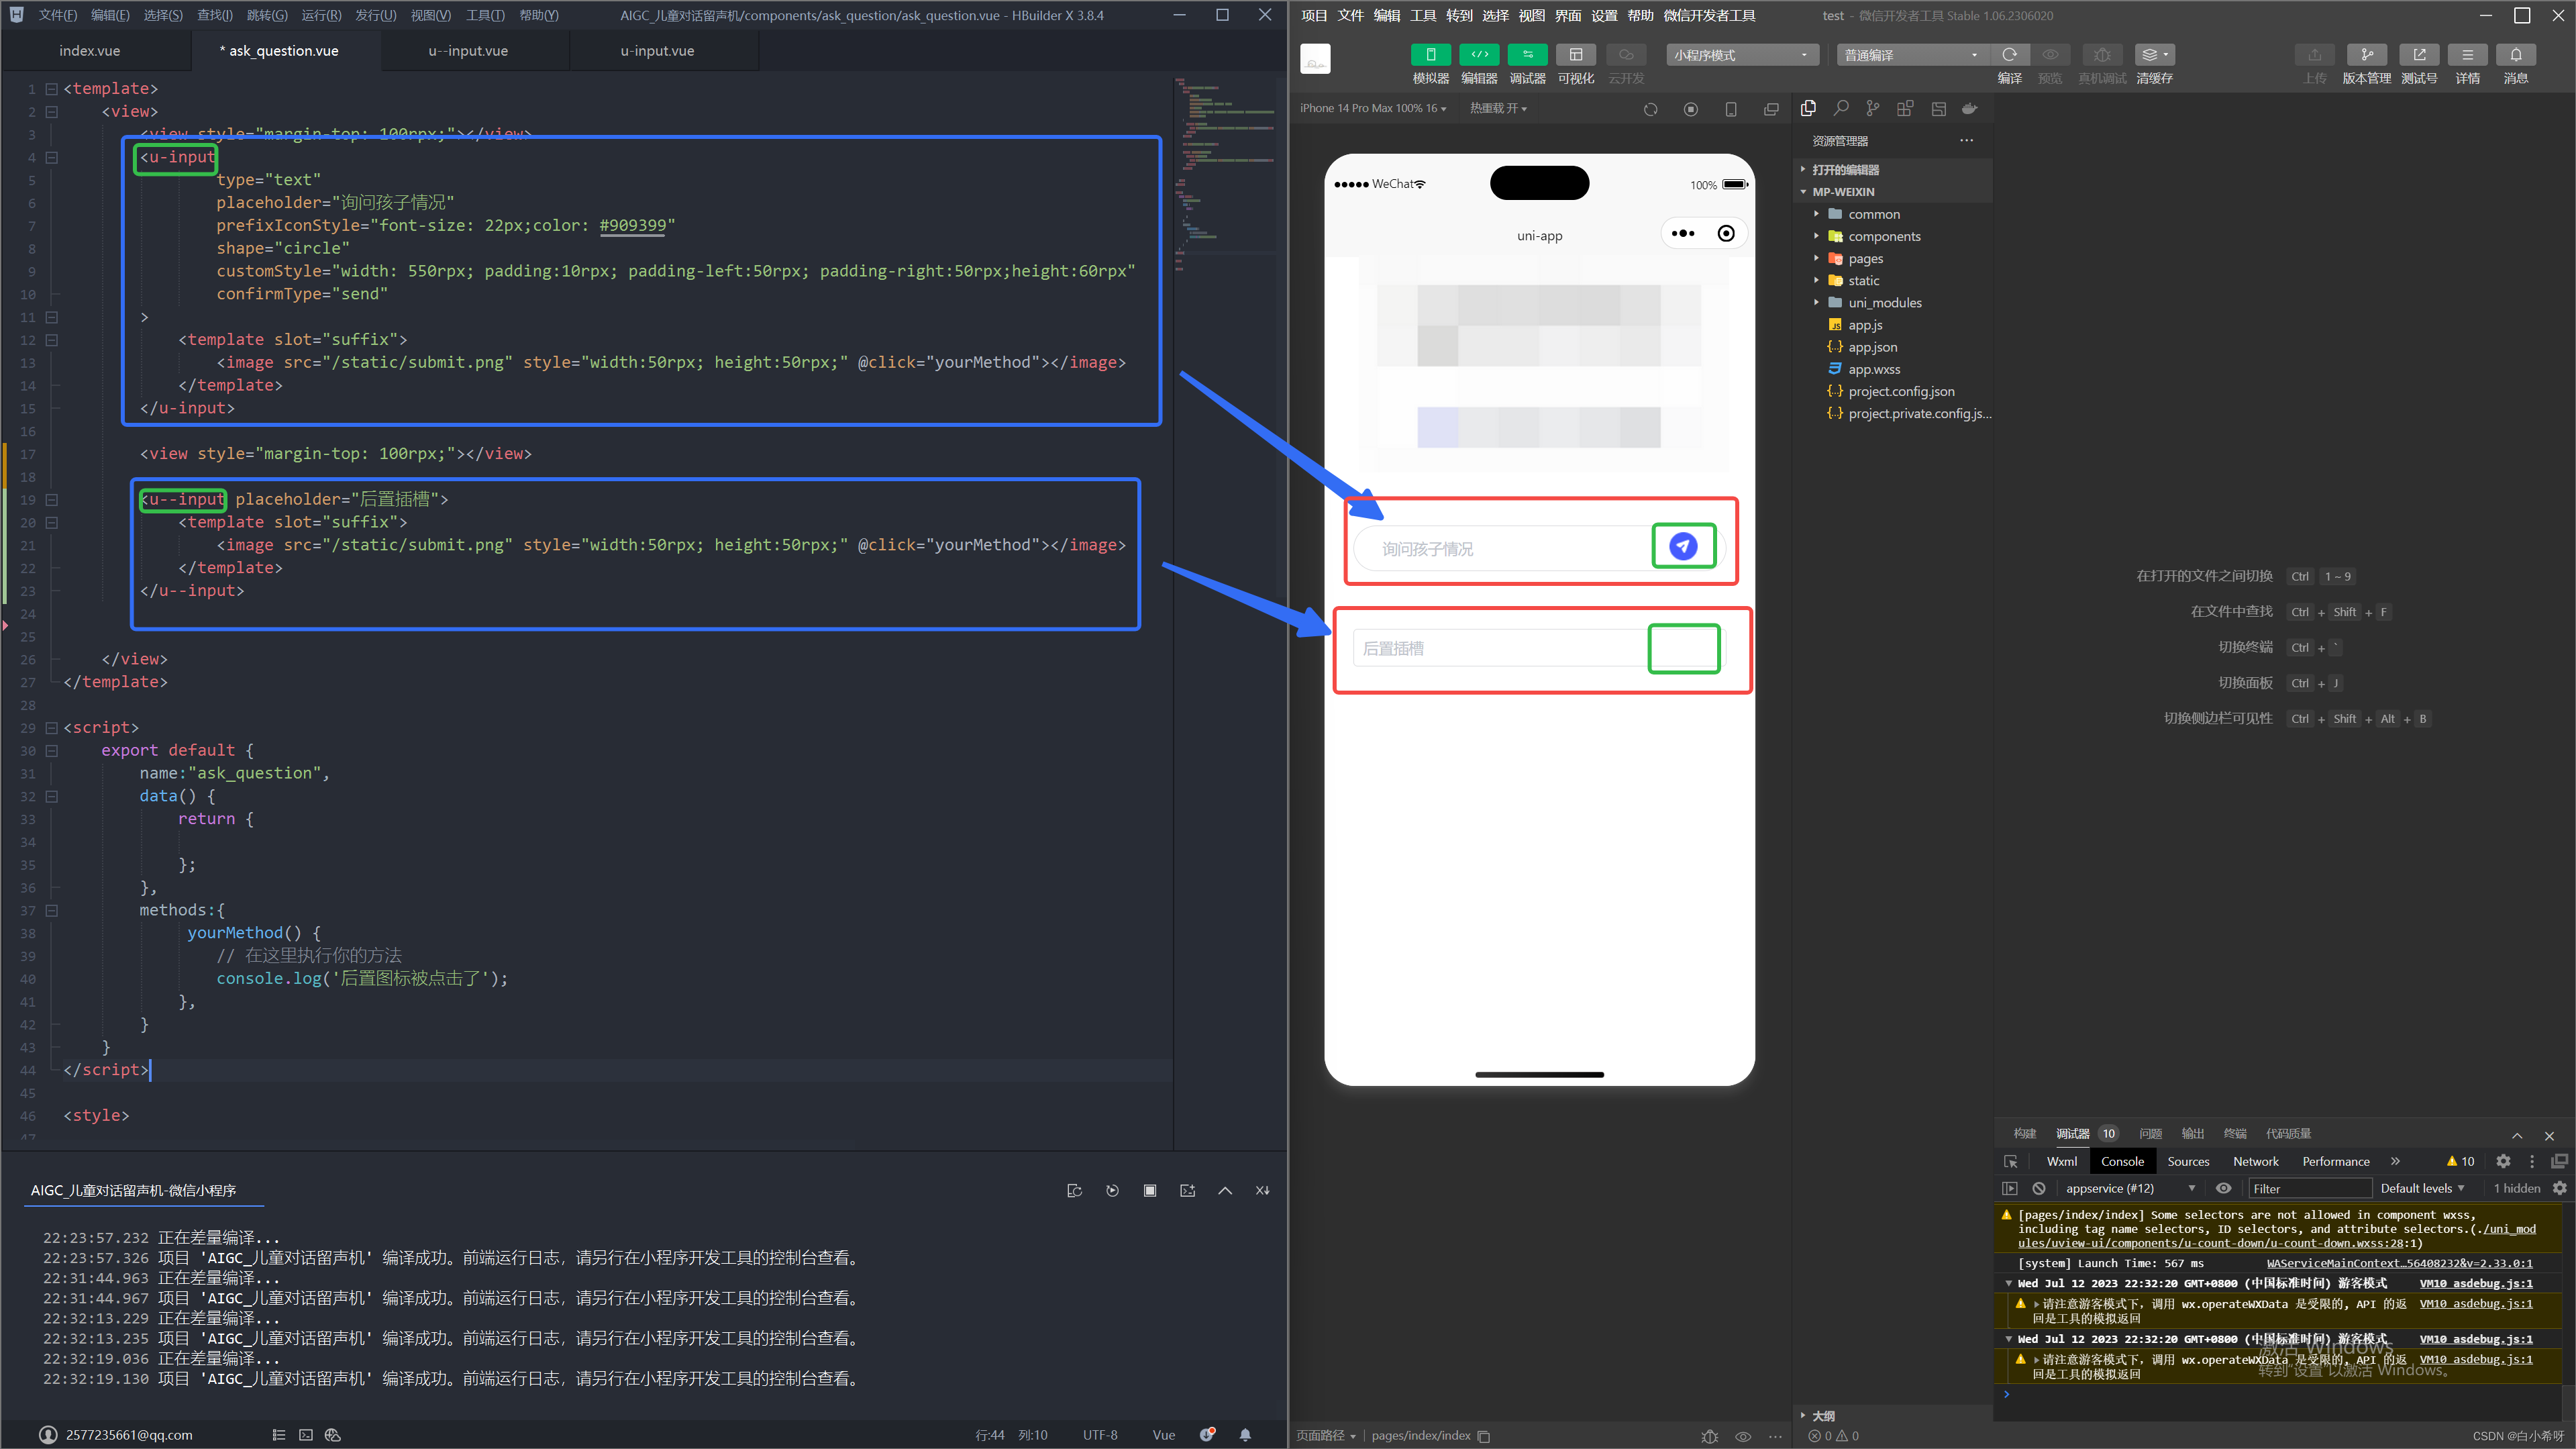Click the element inspect picker icon

coord(2010,1161)
